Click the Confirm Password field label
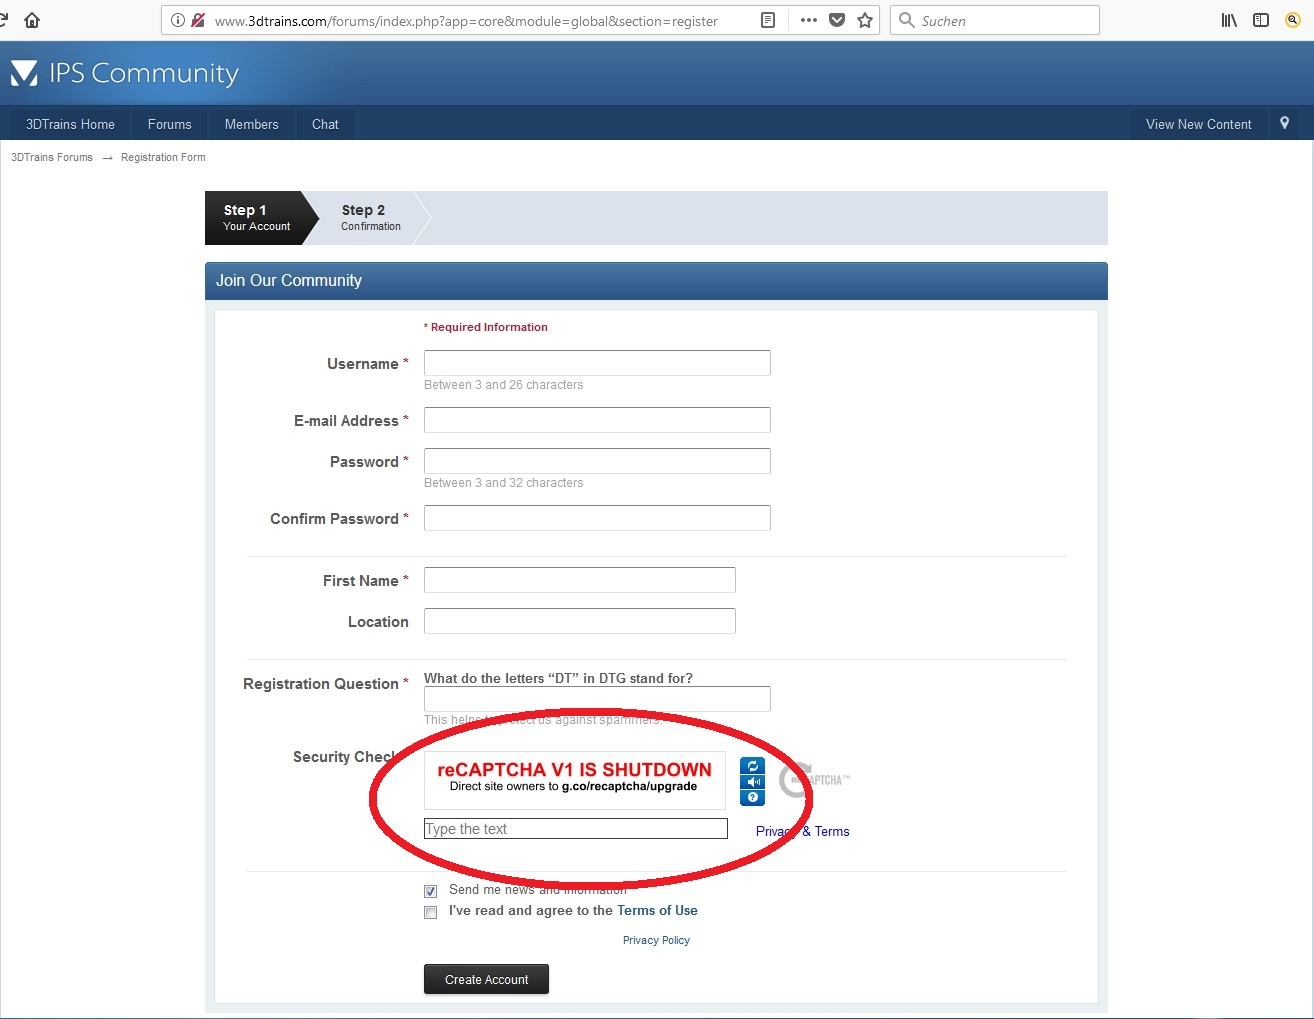Screen dimensions: 1314x1019 pos(334,519)
